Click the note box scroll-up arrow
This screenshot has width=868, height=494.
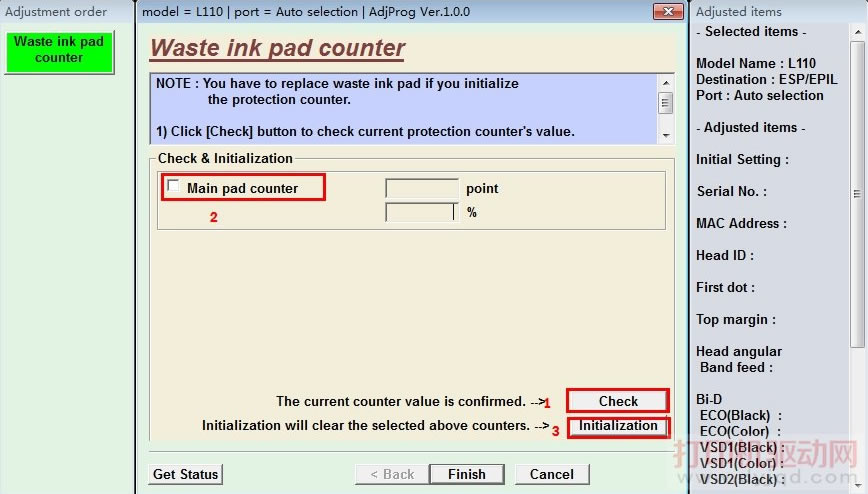[666, 82]
